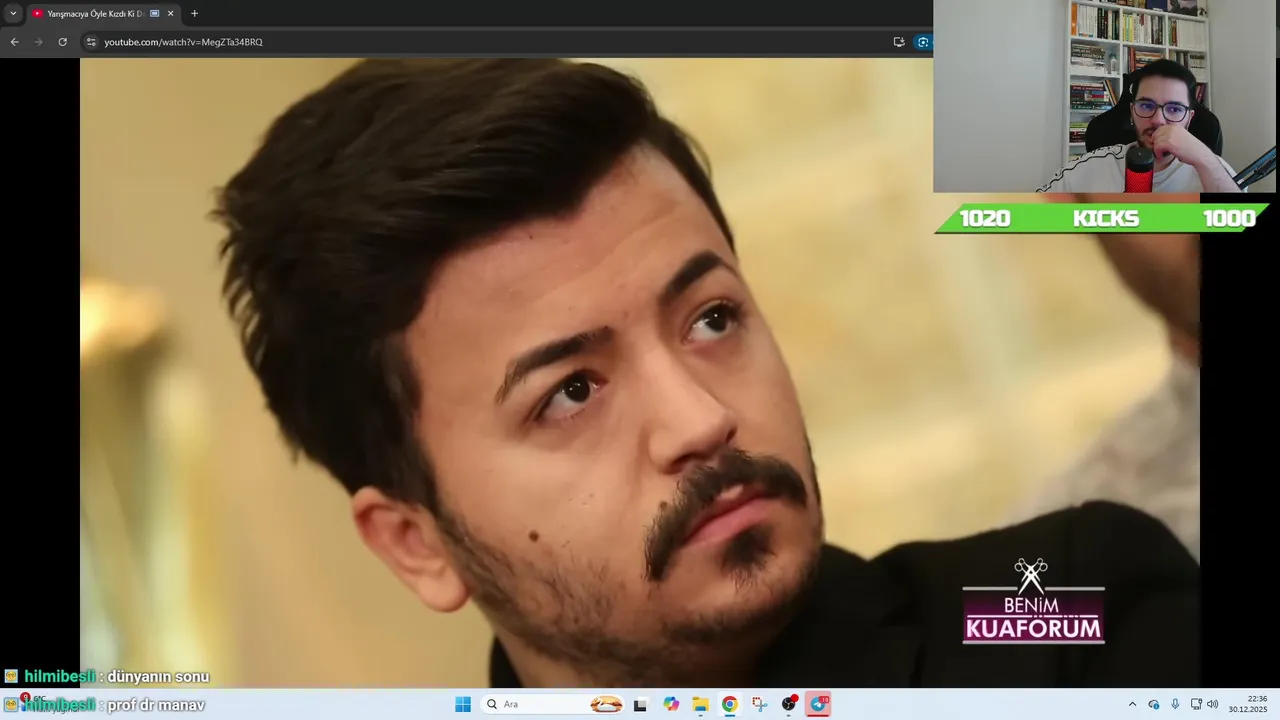Open File Explorer from taskbar
Viewport: 1280px width, 720px height.
(x=700, y=704)
